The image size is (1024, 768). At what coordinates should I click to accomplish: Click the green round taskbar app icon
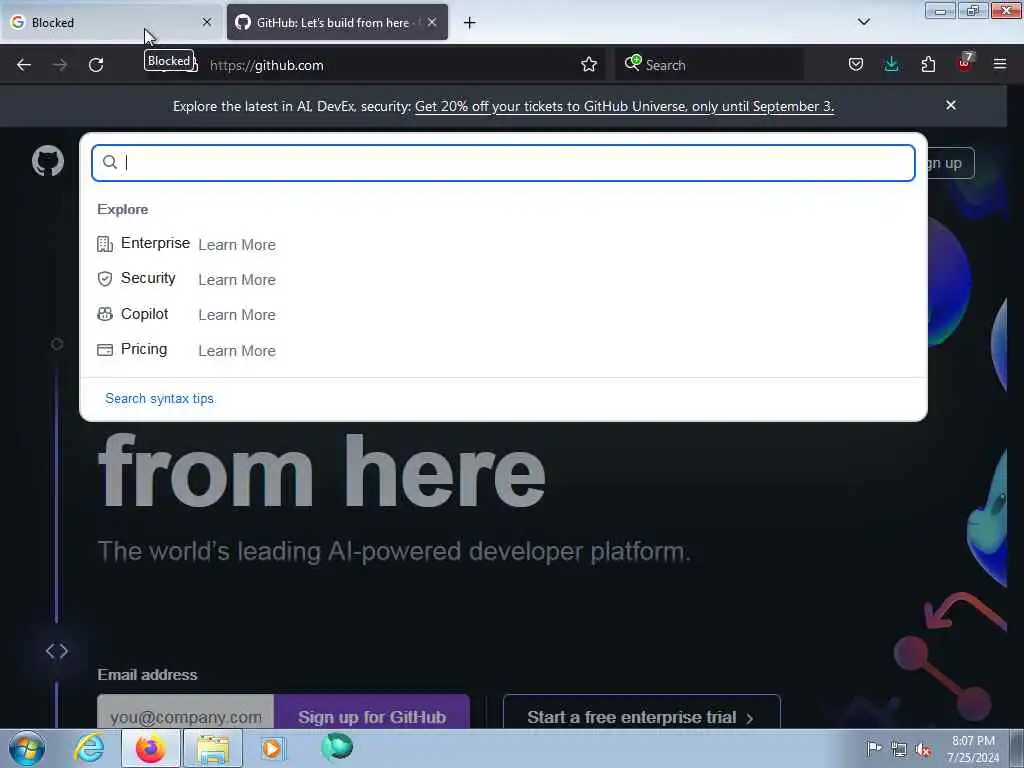[337, 747]
